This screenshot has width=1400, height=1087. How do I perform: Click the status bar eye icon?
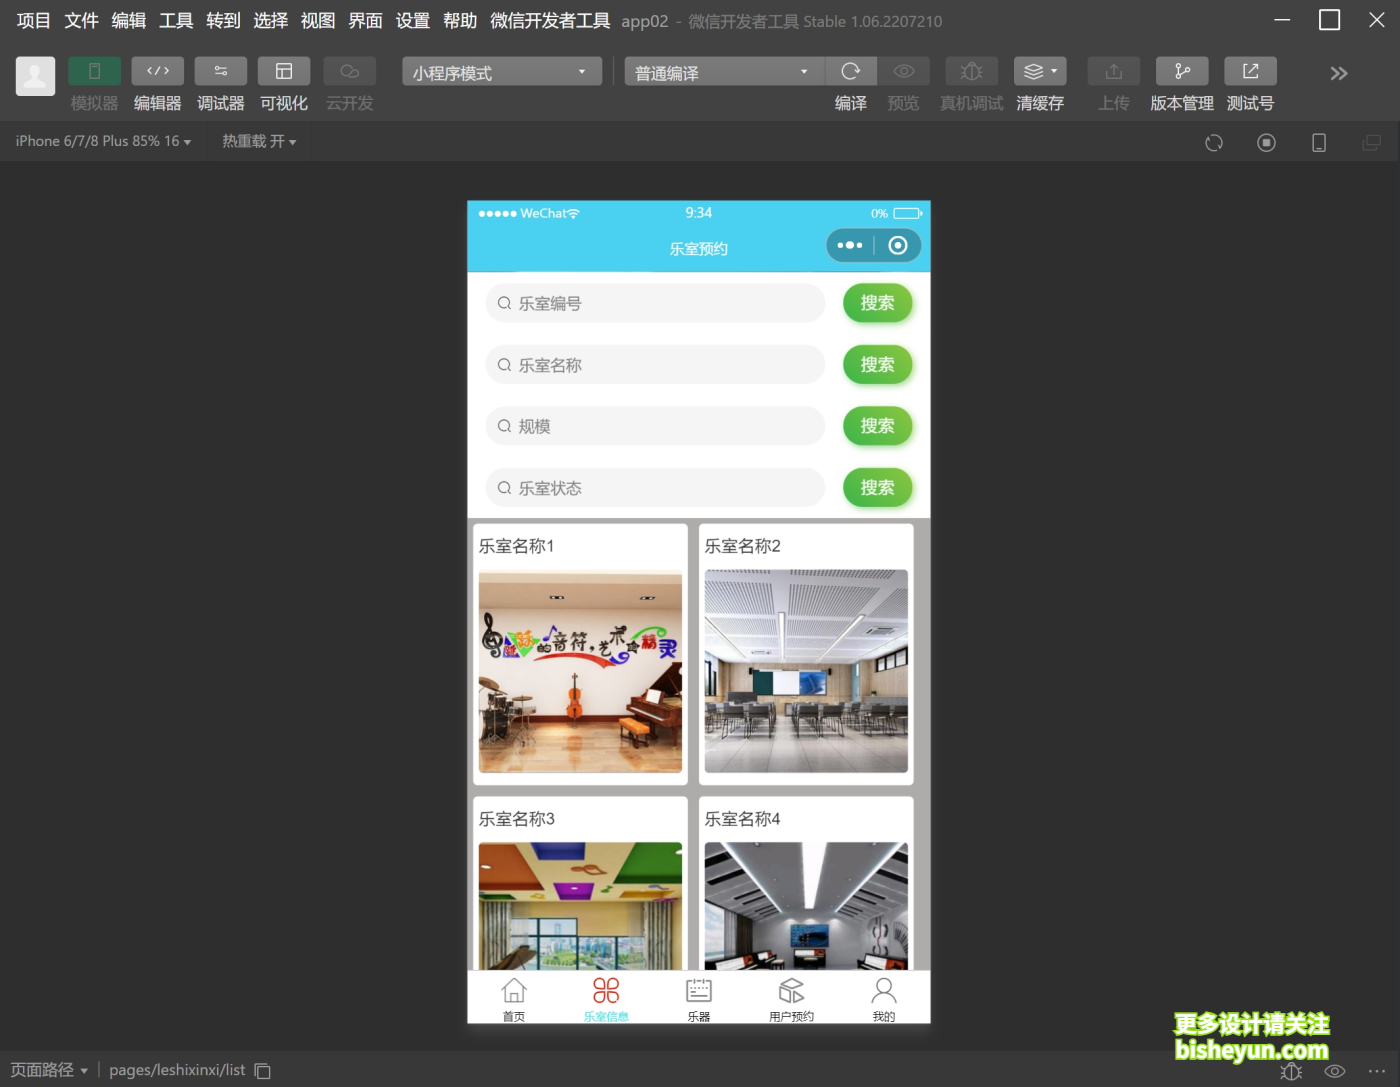pos(1335,1071)
